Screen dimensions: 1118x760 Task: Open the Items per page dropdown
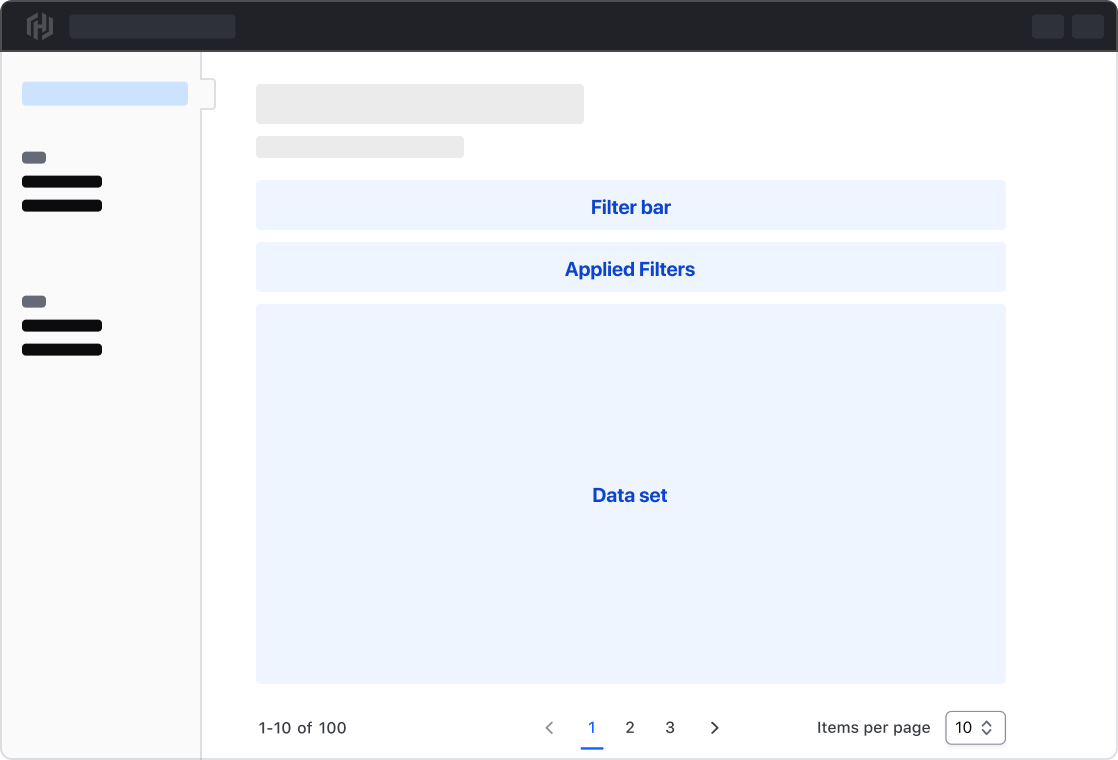point(975,728)
